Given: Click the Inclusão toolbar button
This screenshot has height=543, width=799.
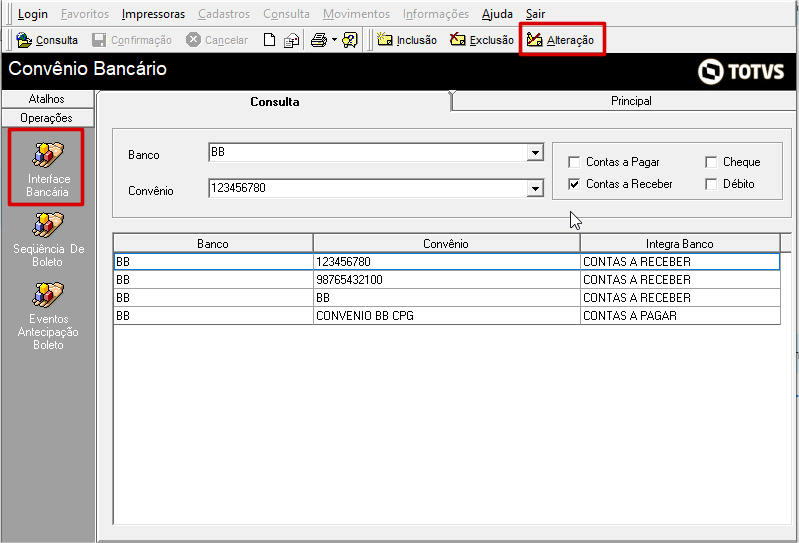Looking at the screenshot, I should pos(406,40).
